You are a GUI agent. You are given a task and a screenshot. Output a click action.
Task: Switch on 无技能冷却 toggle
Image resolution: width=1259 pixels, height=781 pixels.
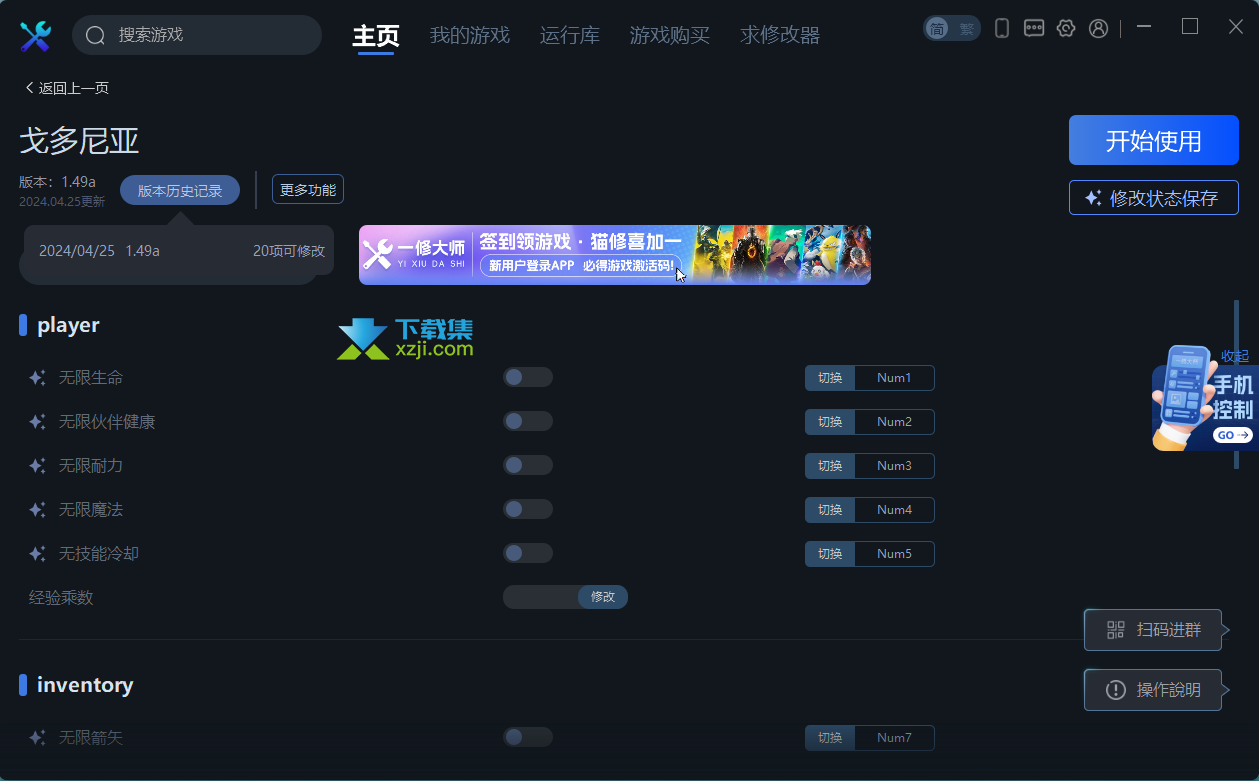(528, 553)
